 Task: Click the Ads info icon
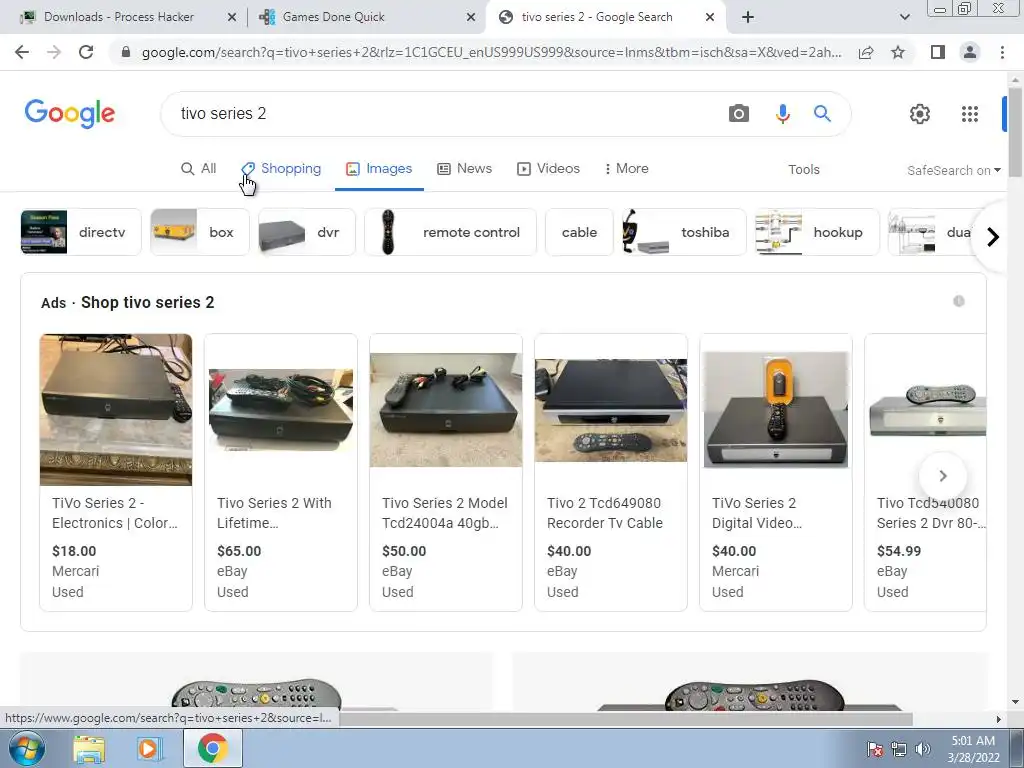(x=959, y=301)
